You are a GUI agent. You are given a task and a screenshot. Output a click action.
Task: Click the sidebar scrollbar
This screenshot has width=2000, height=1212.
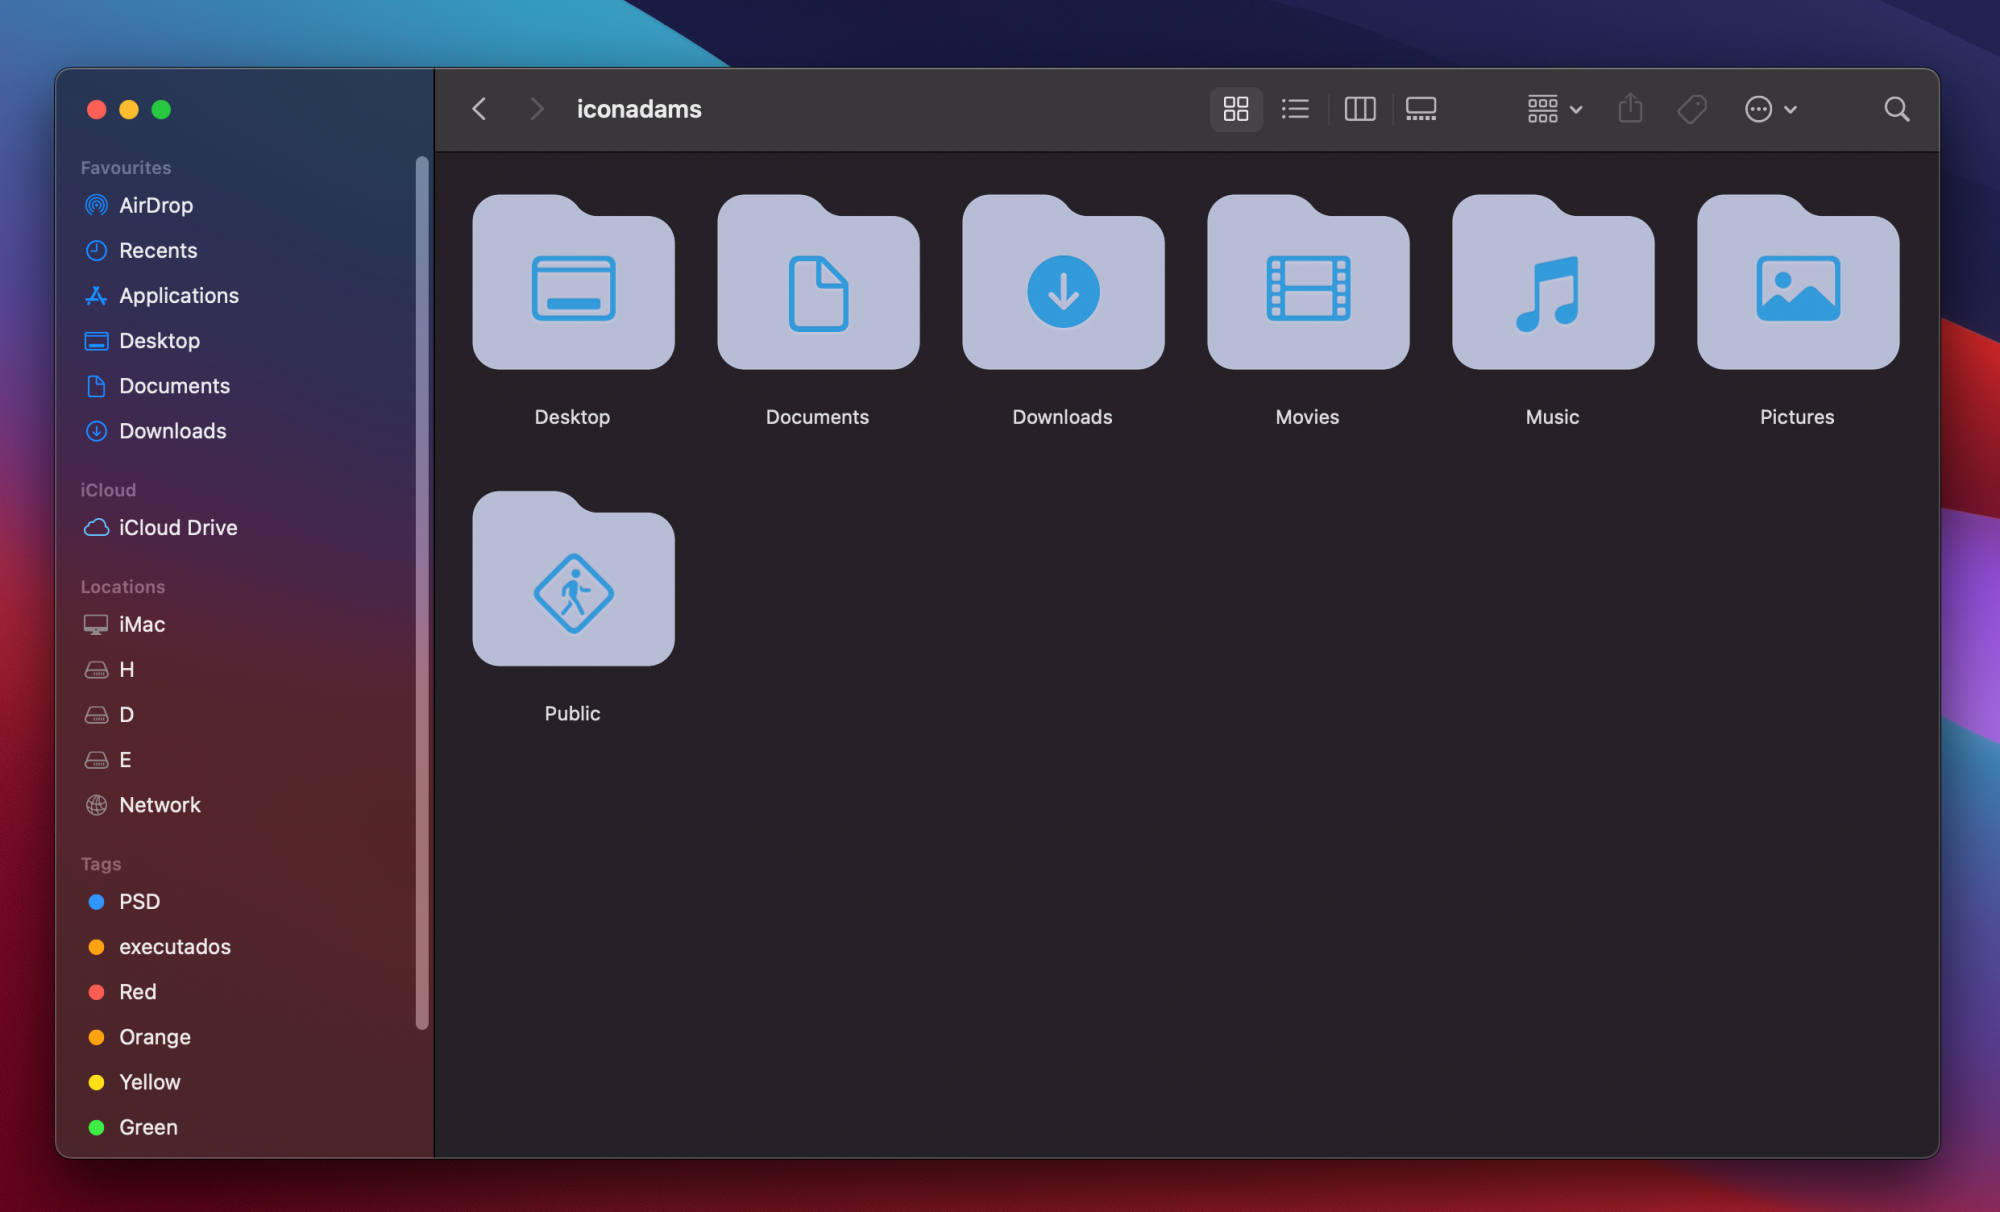point(422,590)
